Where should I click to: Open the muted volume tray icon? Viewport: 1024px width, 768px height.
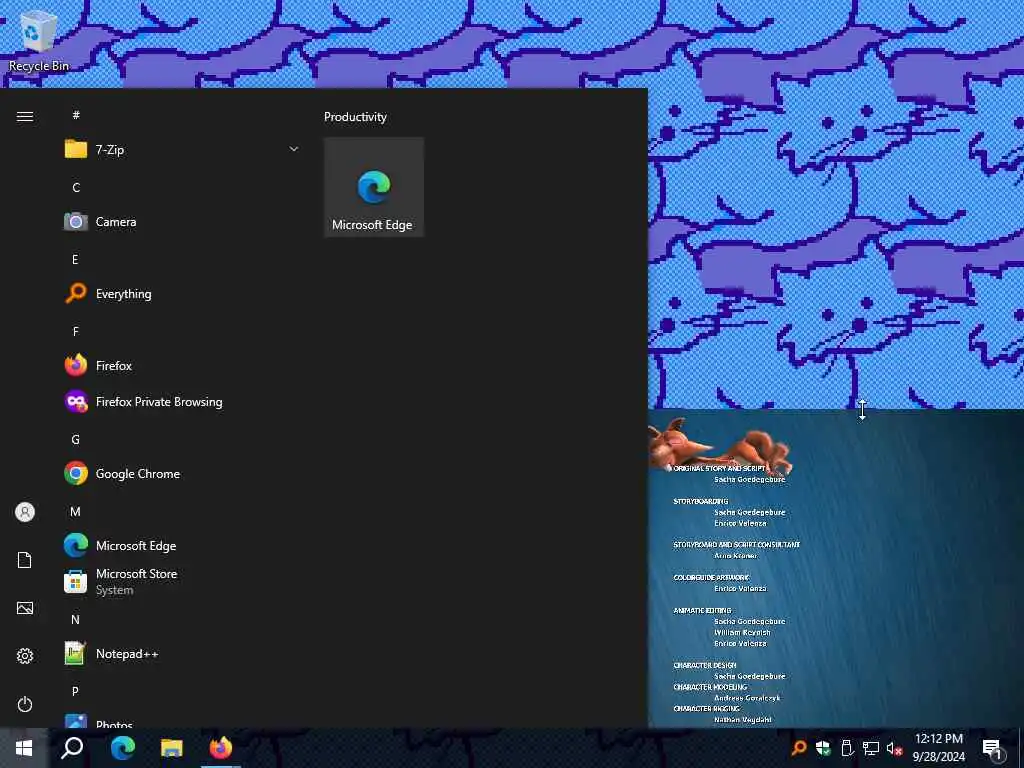click(x=894, y=748)
